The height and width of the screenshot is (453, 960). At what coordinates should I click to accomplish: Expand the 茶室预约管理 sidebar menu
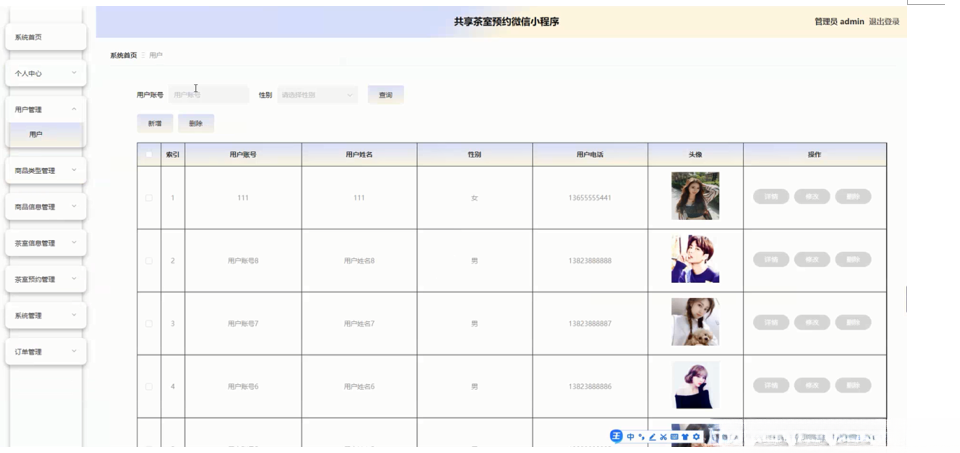[46, 279]
